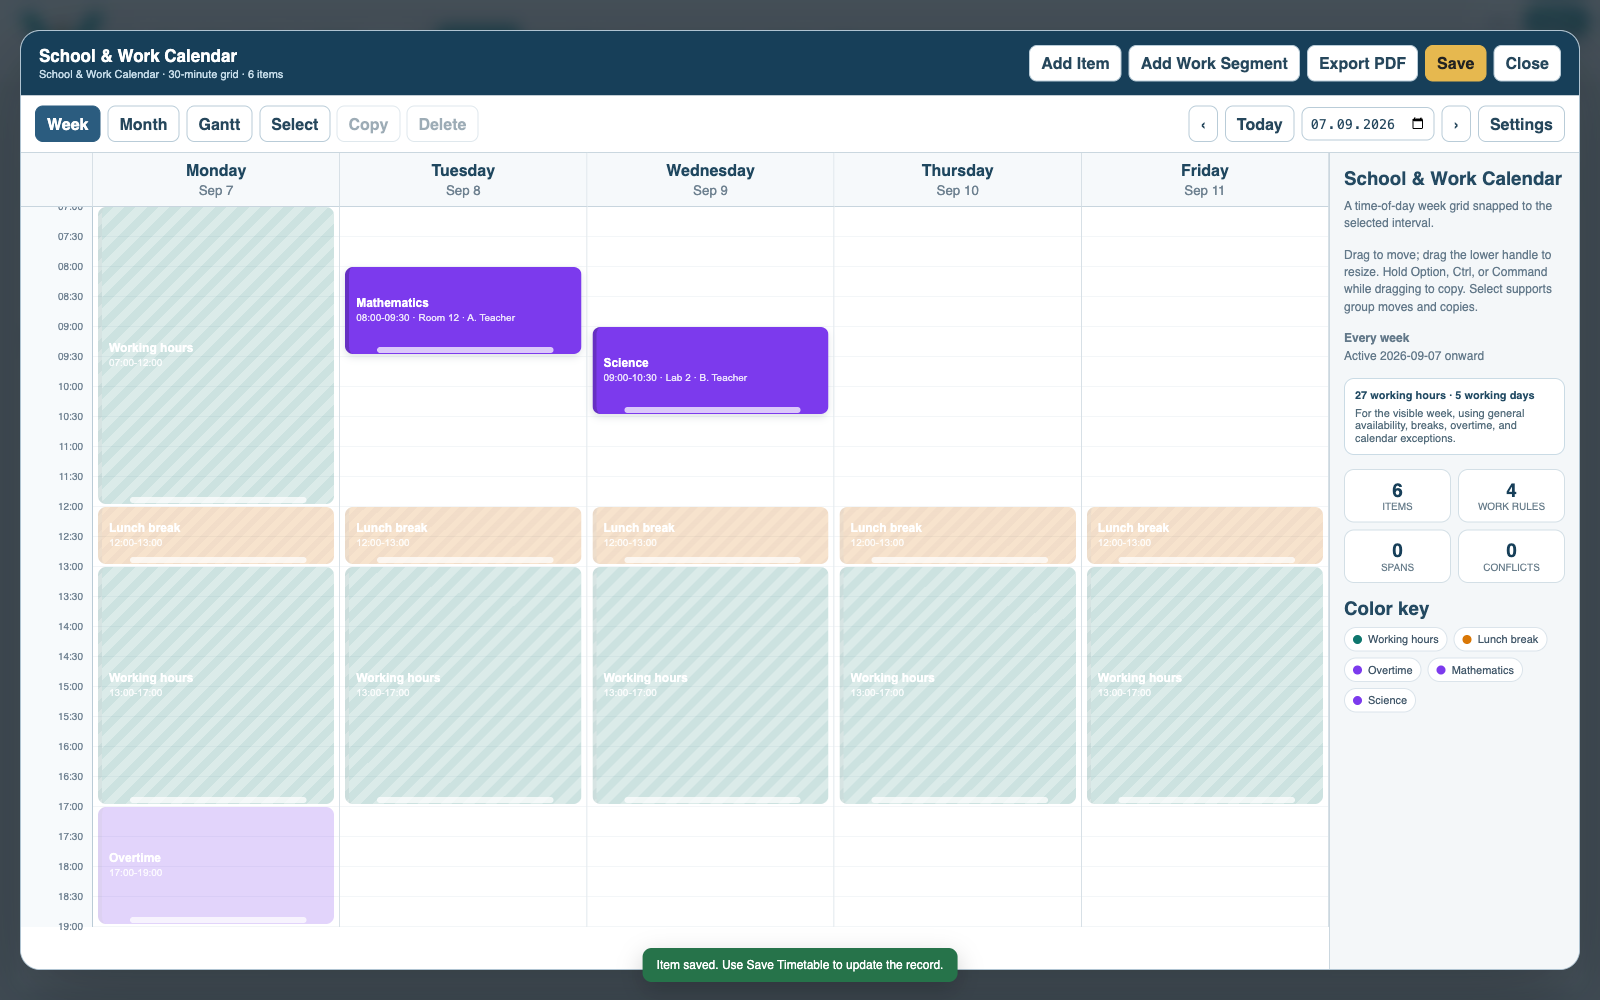Click Add Work Segment
This screenshot has height=1000, width=1600.
[x=1214, y=63]
